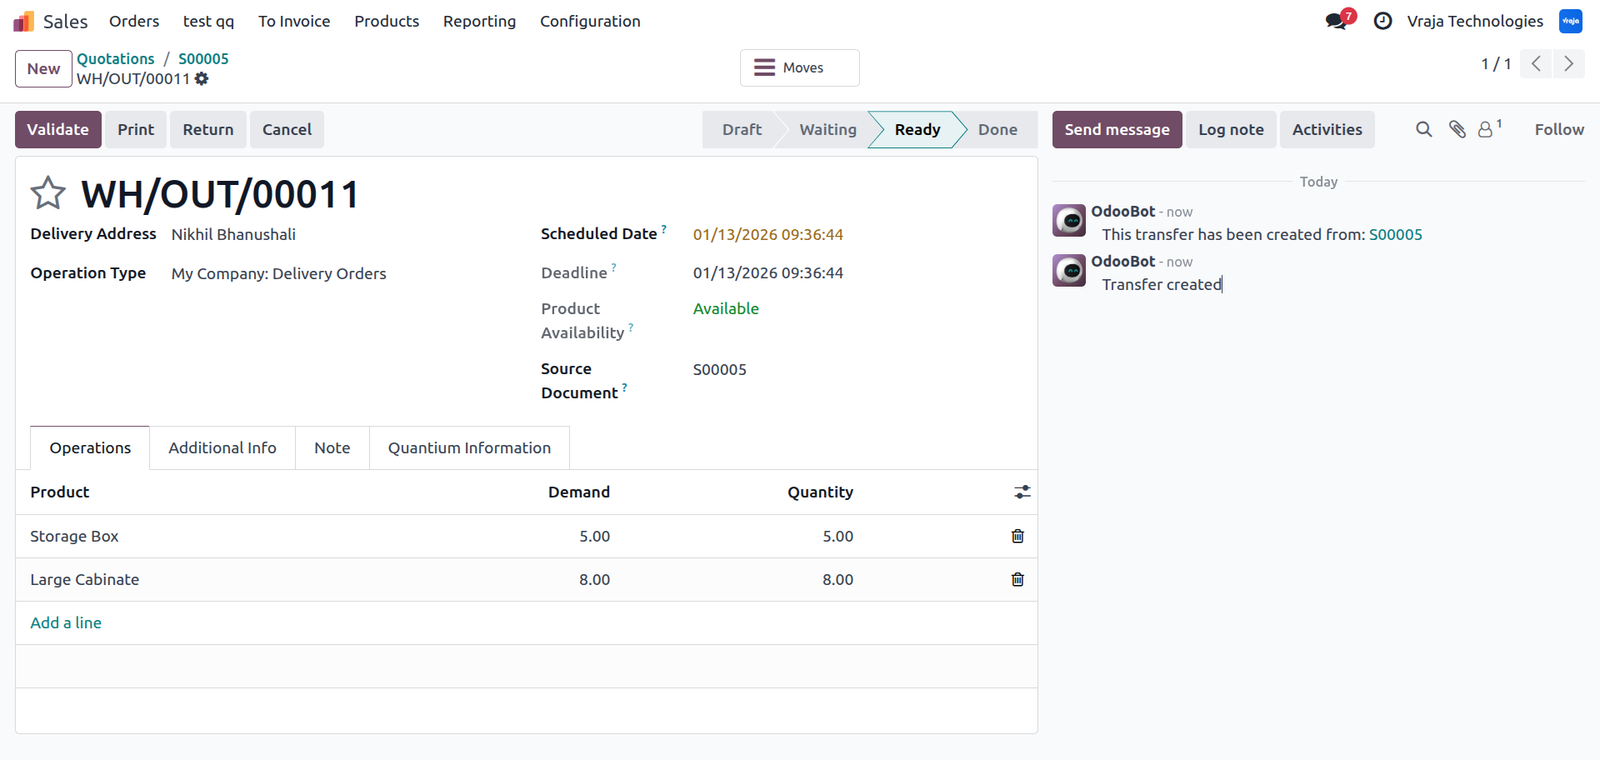Open optional columns settings icon
1600x760 pixels.
(1022, 492)
